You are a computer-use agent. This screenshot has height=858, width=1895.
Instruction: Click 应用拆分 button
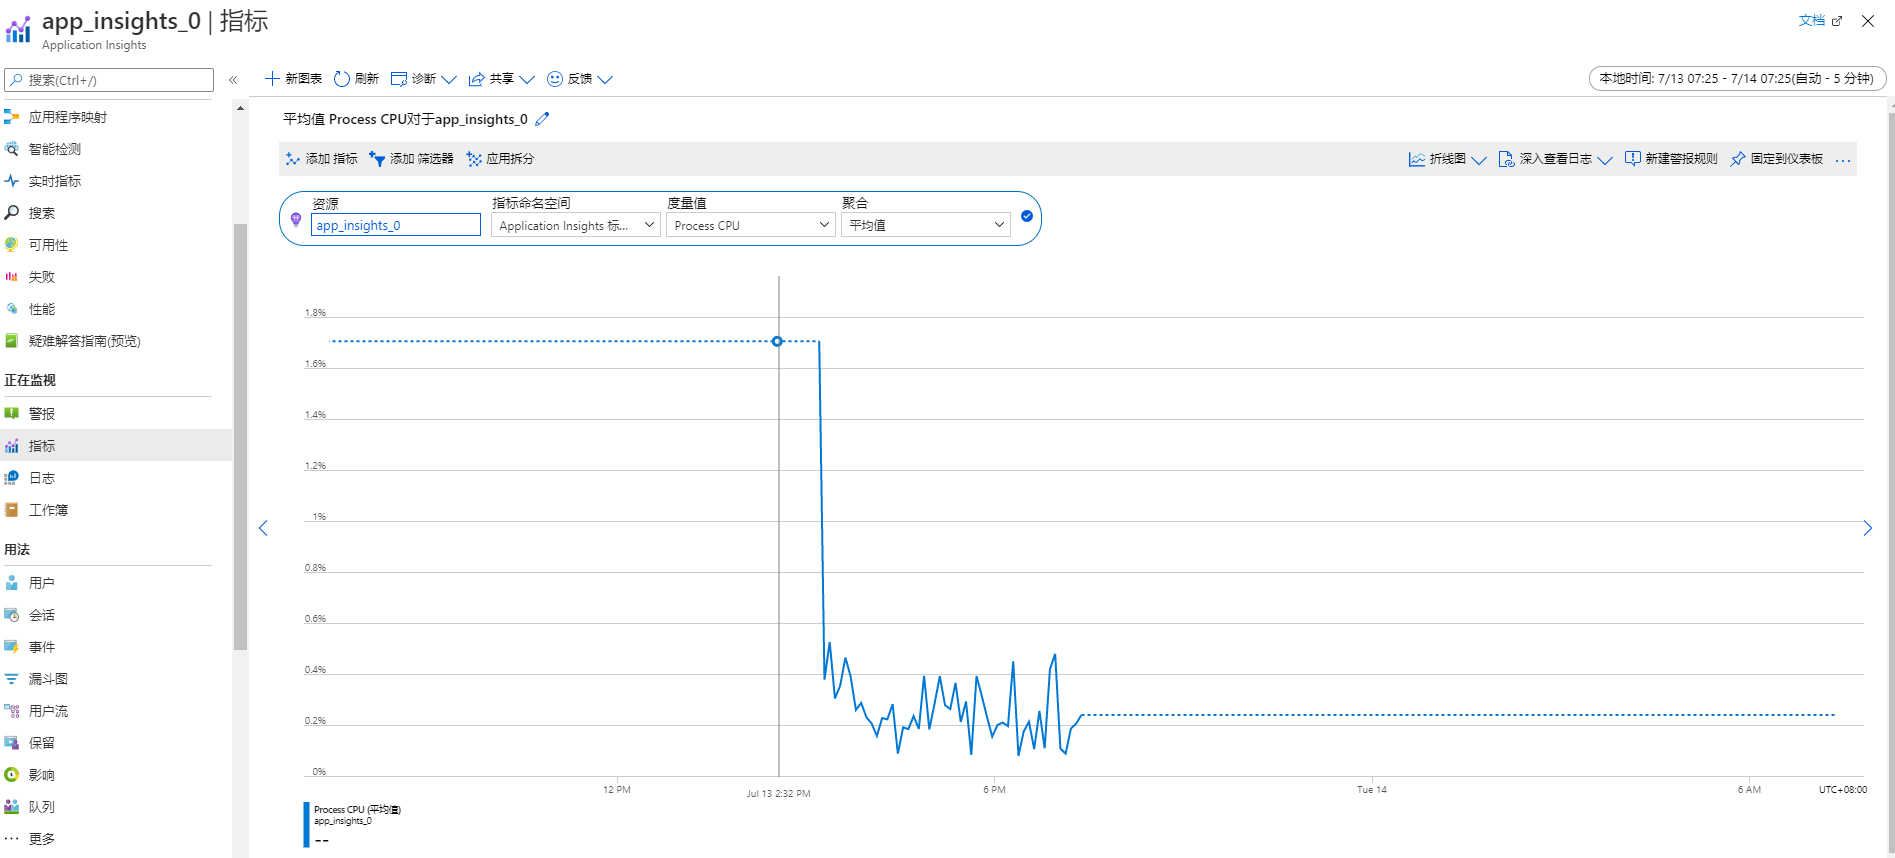point(500,159)
